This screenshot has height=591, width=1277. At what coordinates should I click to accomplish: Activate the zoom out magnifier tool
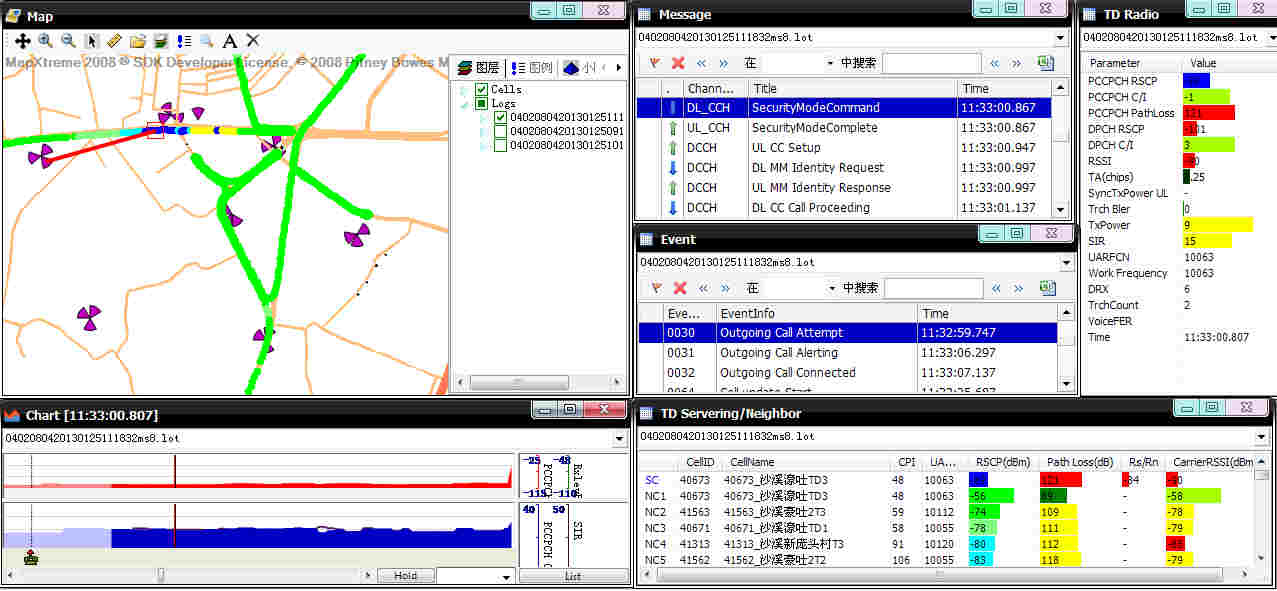point(68,41)
